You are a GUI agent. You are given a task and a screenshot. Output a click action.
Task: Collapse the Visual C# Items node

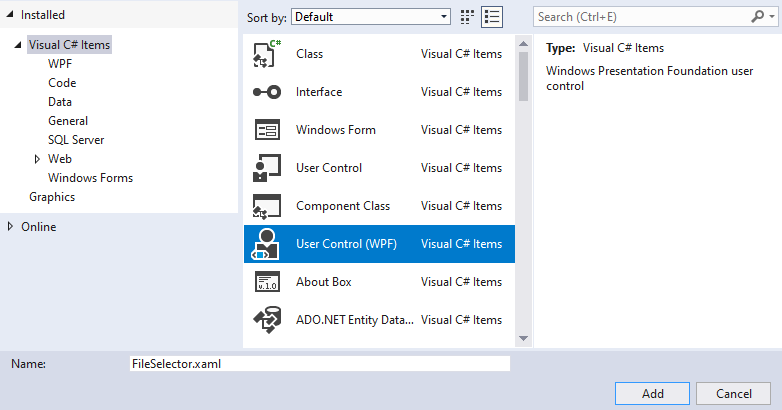pyautogui.click(x=18, y=45)
